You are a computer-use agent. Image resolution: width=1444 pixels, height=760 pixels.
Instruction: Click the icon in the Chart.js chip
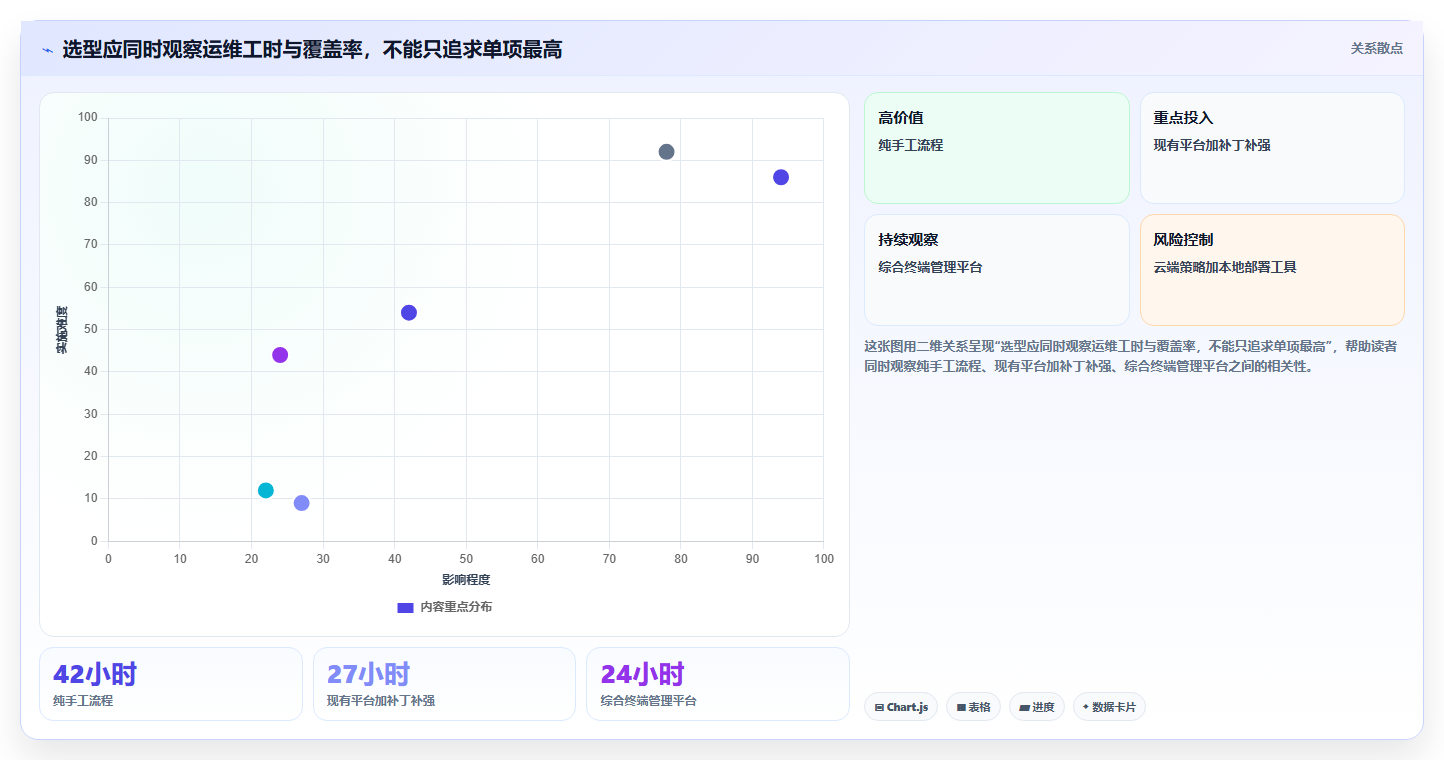point(879,707)
